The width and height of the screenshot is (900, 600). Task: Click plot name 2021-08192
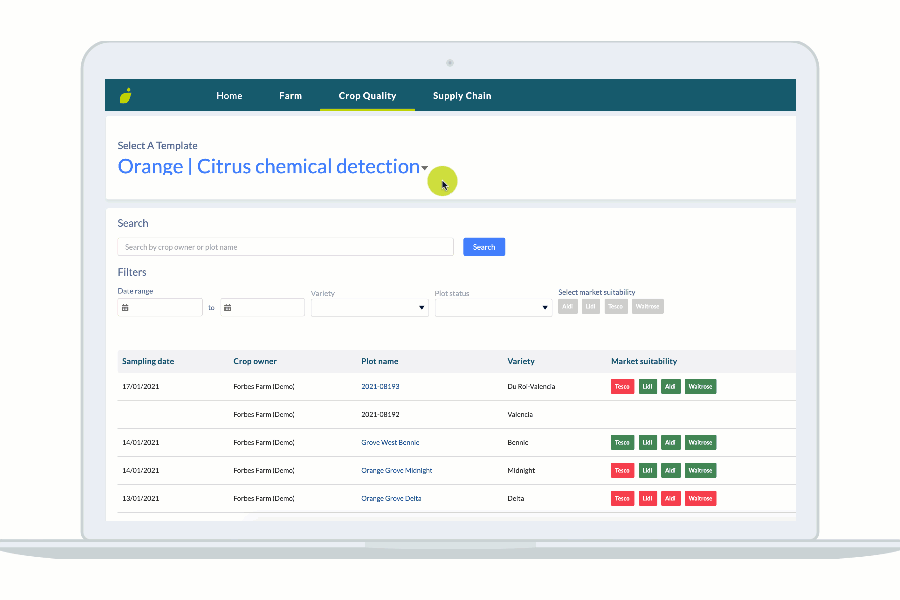click(380, 415)
